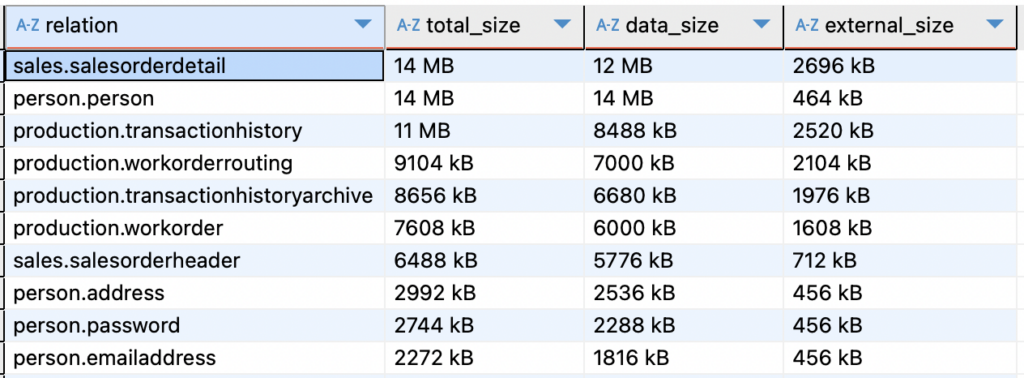Click the A-Z type icon in data_size header

point(608,25)
